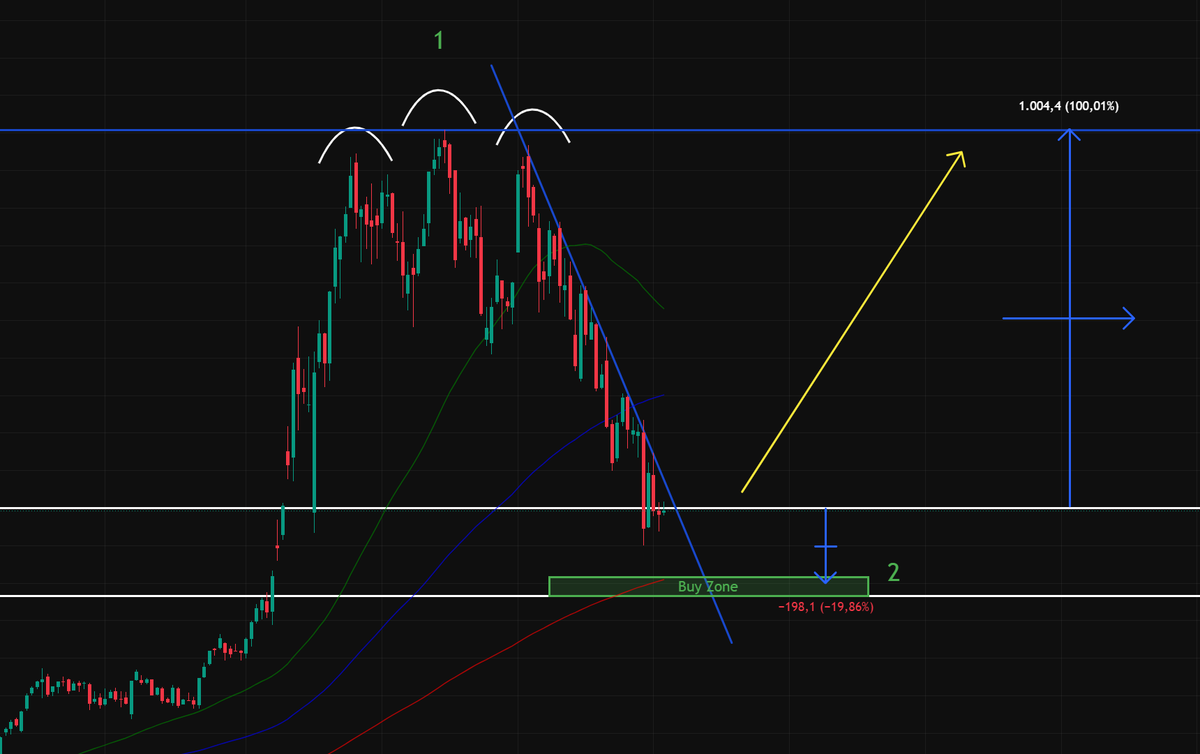The height and width of the screenshot is (754, 1200).
Task: Select the green "2" wave label text
Action: coord(894,573)
